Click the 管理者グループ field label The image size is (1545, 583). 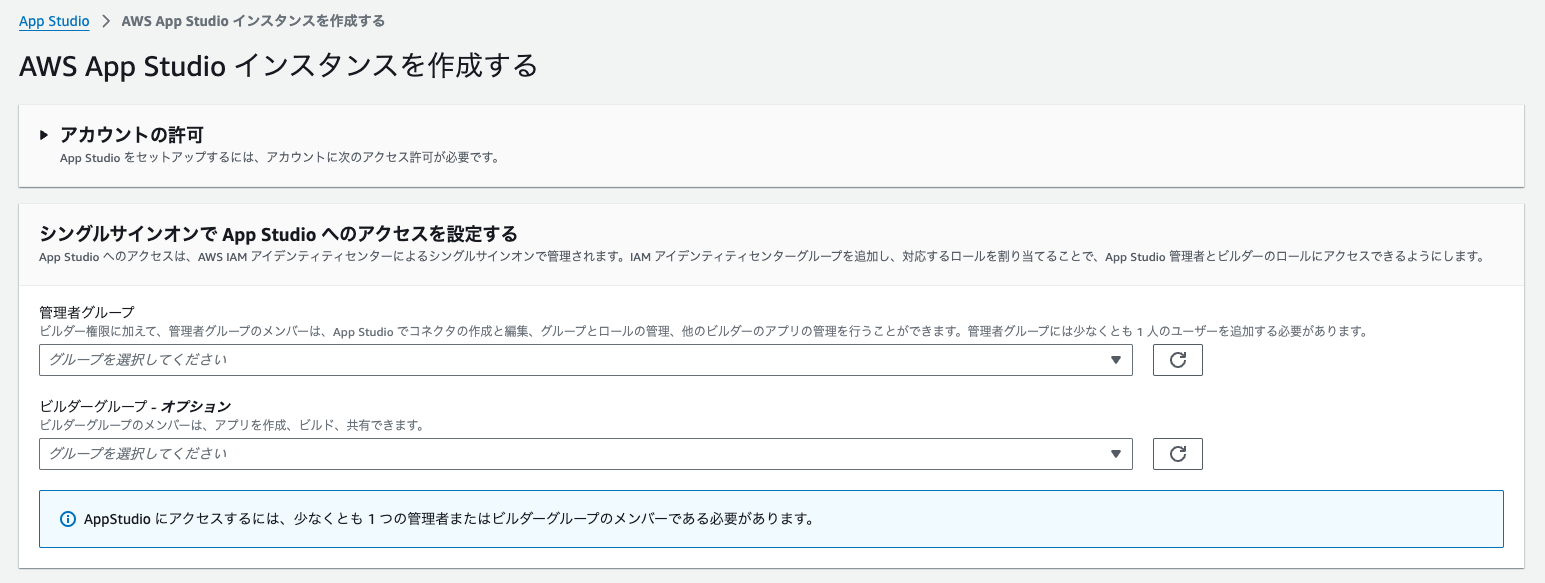click(87, 312)
